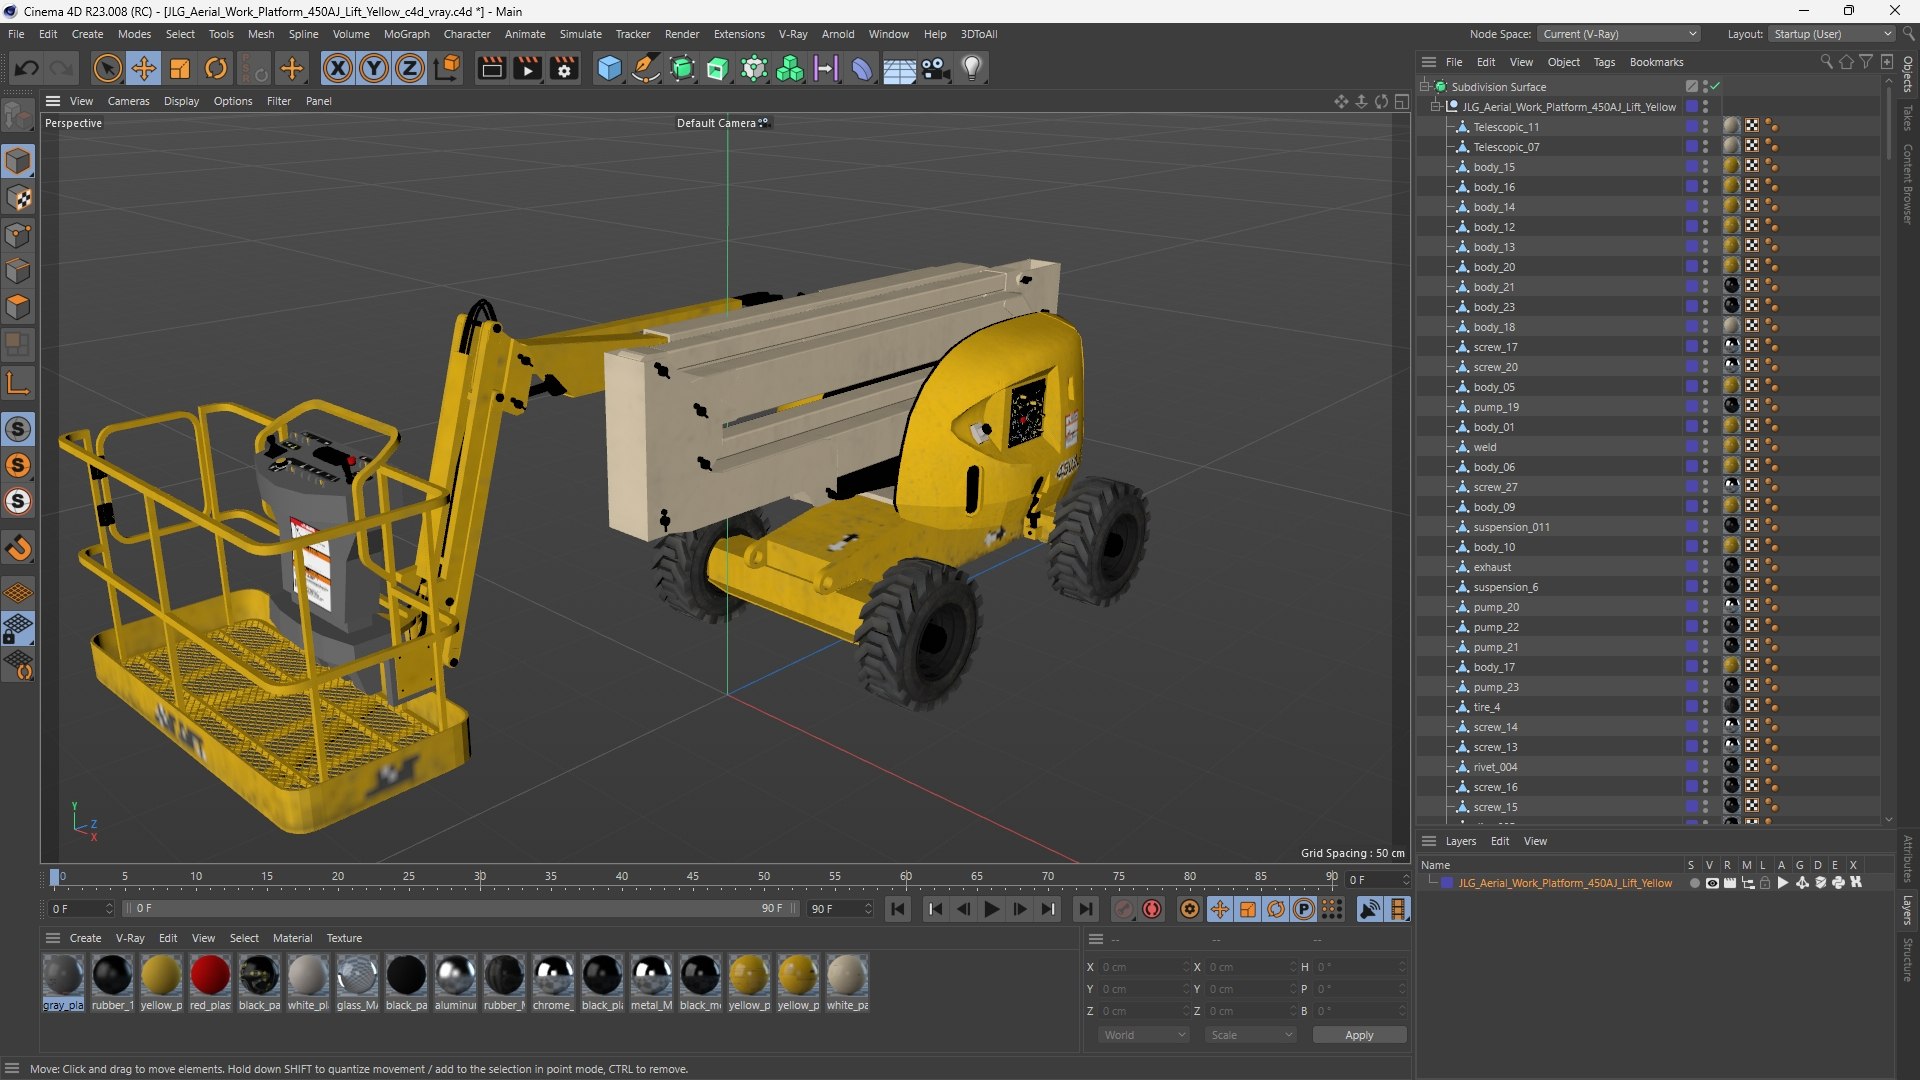Image resolution: width=1920 pixels, height=1080 pixels.
Task: Enable Autokeying button
Action: tap(1152, 909)
